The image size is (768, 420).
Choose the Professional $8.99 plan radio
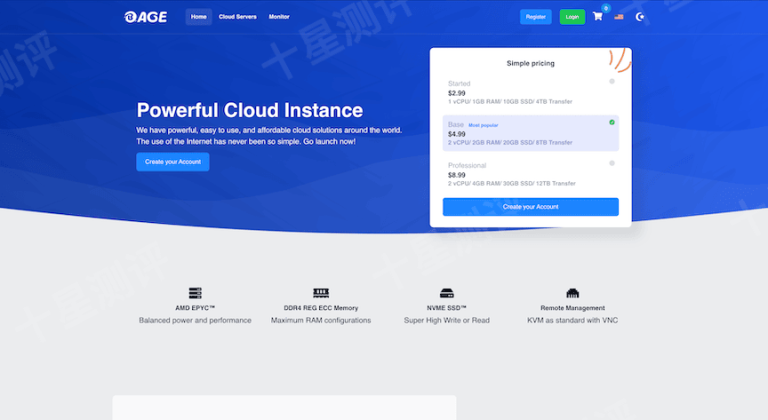(612, 163)
